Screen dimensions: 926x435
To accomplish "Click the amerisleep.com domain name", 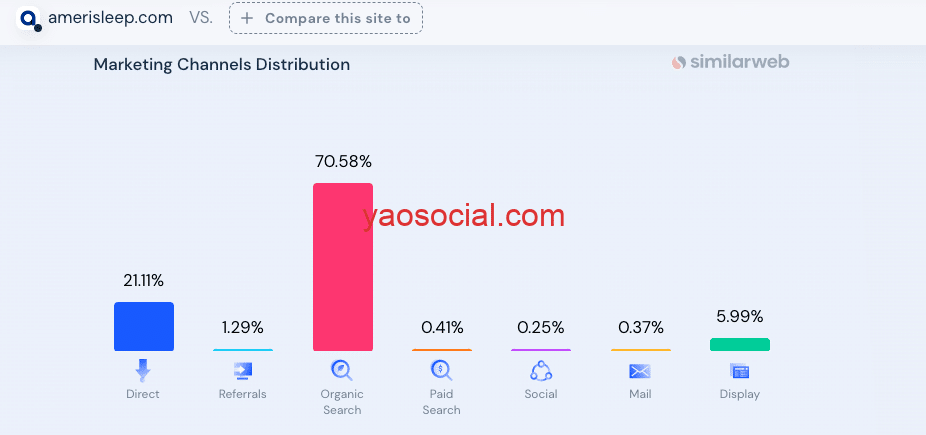I will (110, 18).
